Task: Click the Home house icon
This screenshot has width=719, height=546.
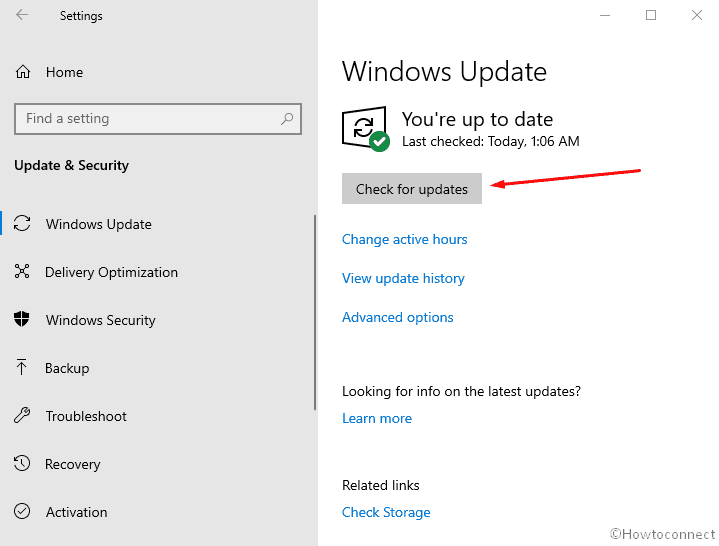Action: point(23,72)
